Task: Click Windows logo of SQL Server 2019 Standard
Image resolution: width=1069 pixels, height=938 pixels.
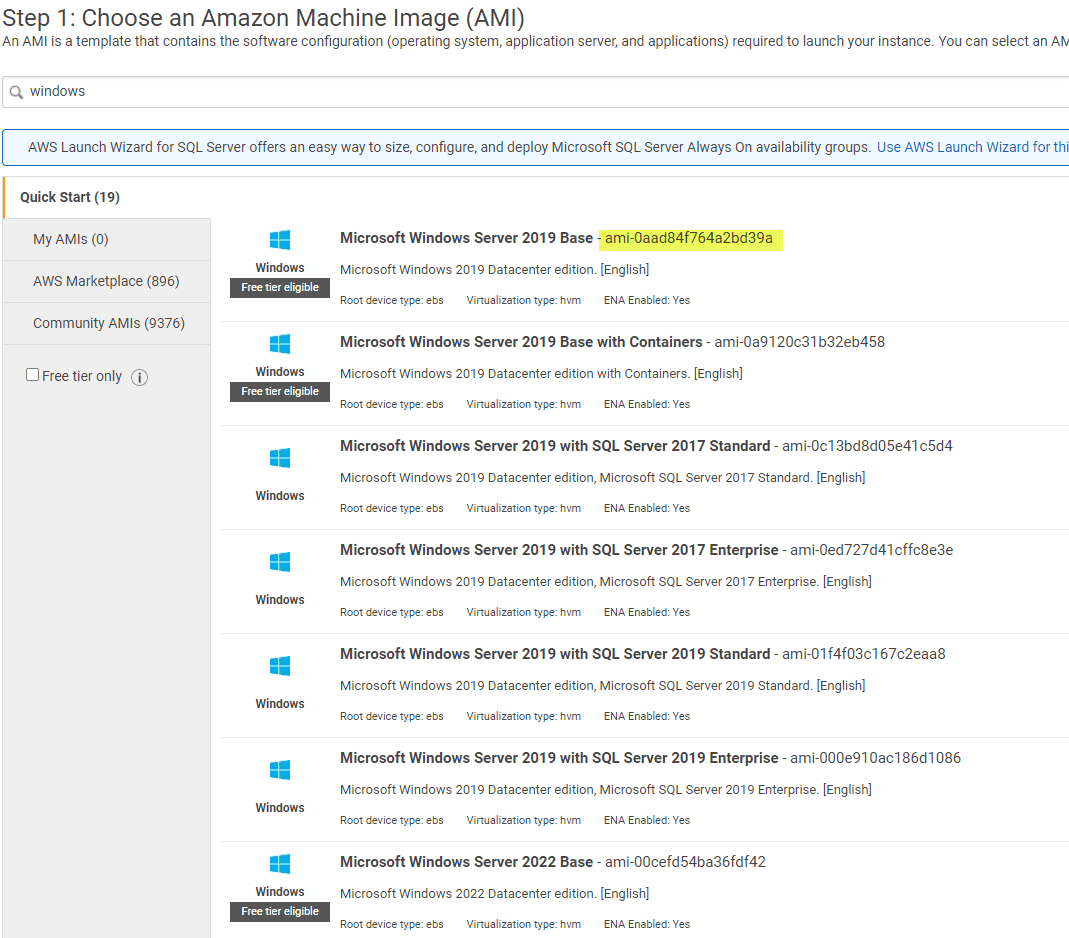Action: click(x=280, y=666)
